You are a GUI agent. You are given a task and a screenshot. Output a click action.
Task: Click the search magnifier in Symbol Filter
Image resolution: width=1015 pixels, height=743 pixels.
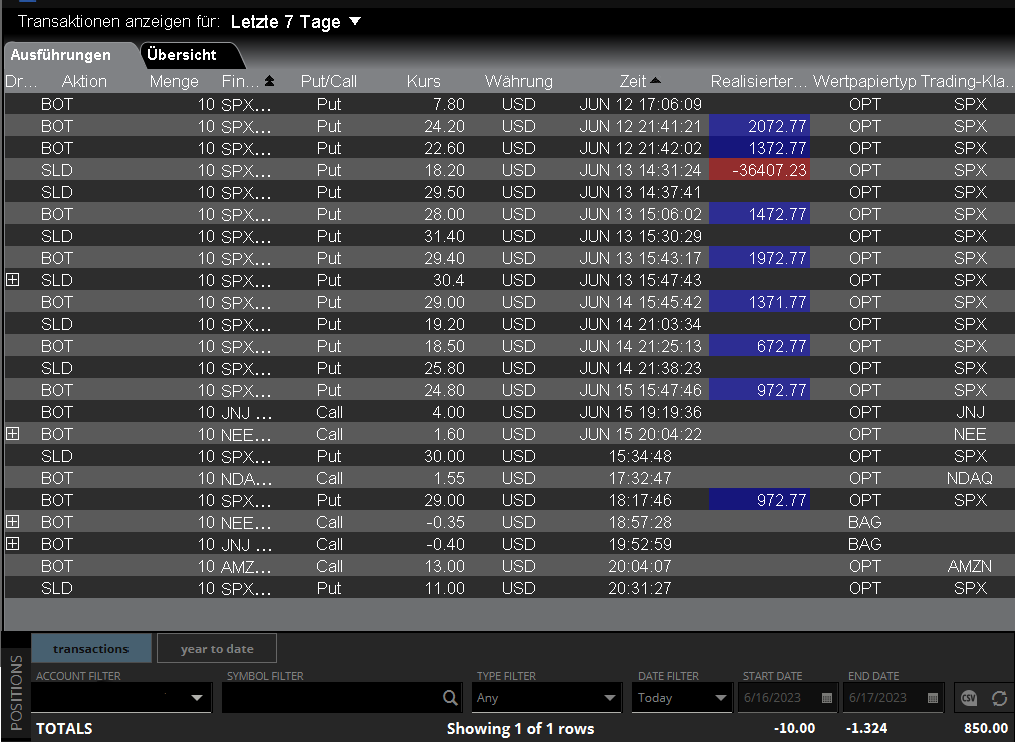[x=451, y=698]
